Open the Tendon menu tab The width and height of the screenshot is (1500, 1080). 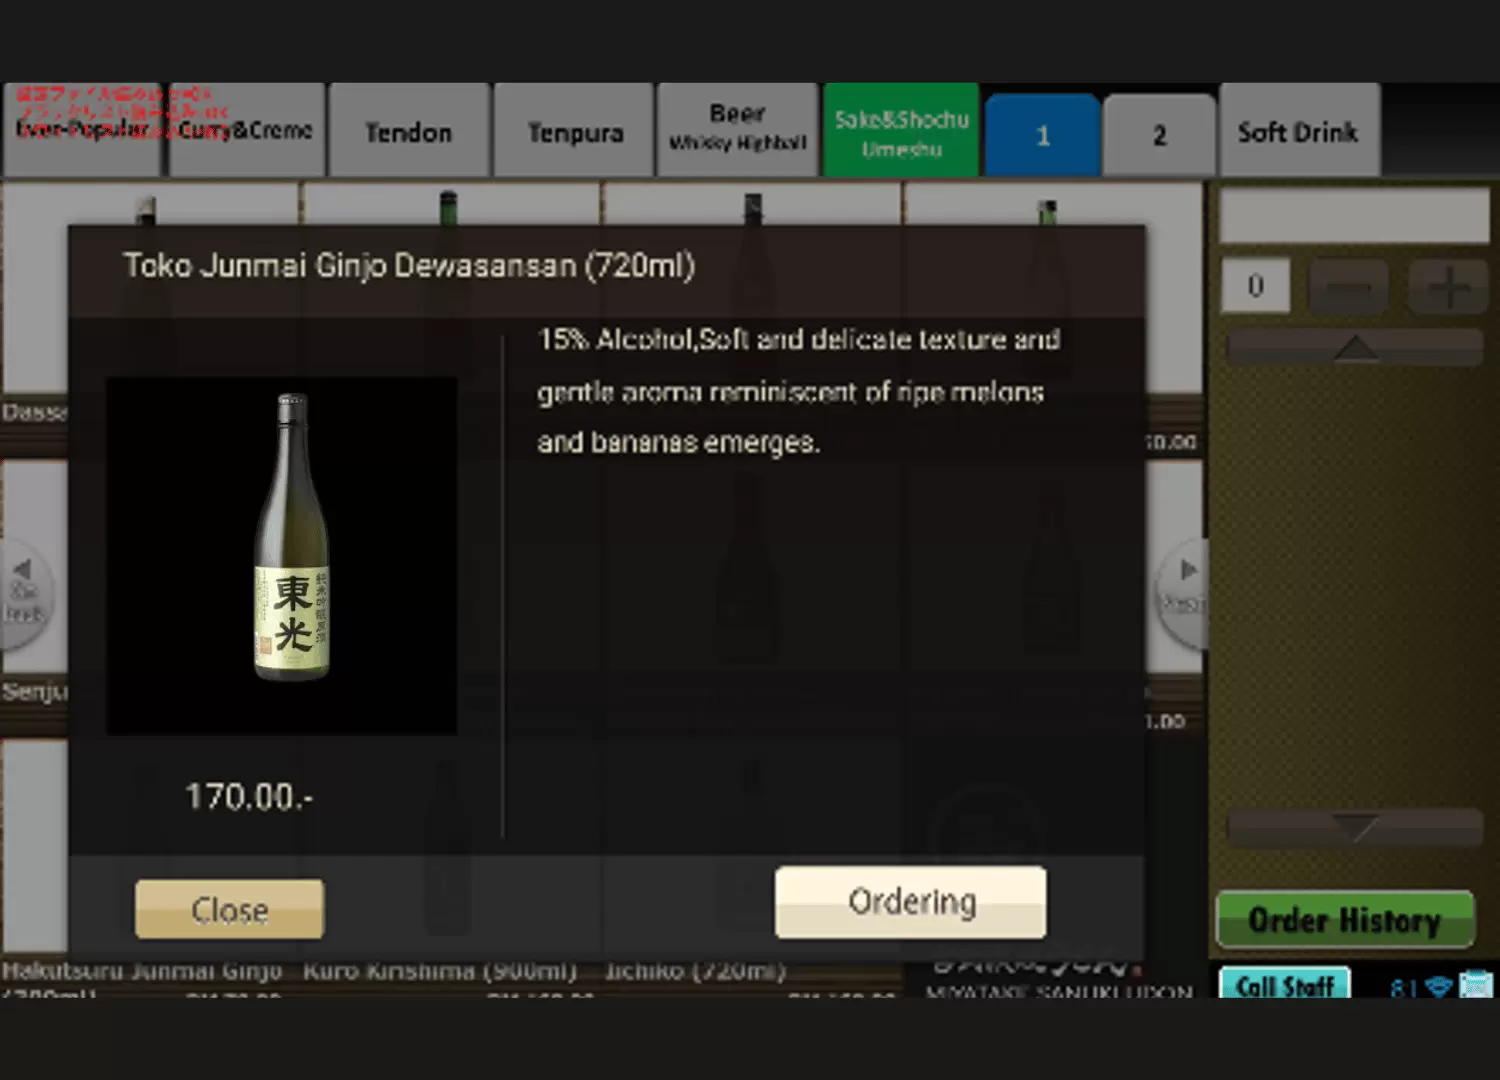click(409, 131)
